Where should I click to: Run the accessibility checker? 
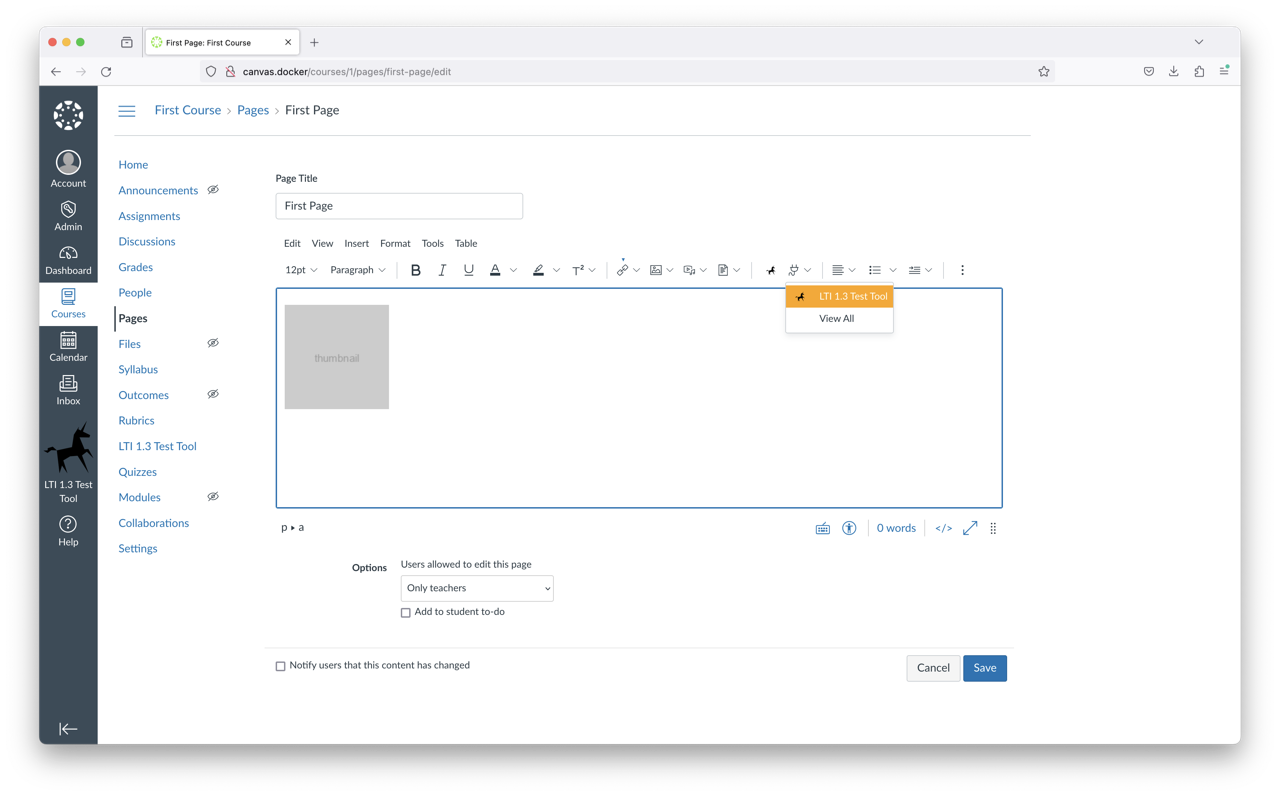click(x=848, y=527)
